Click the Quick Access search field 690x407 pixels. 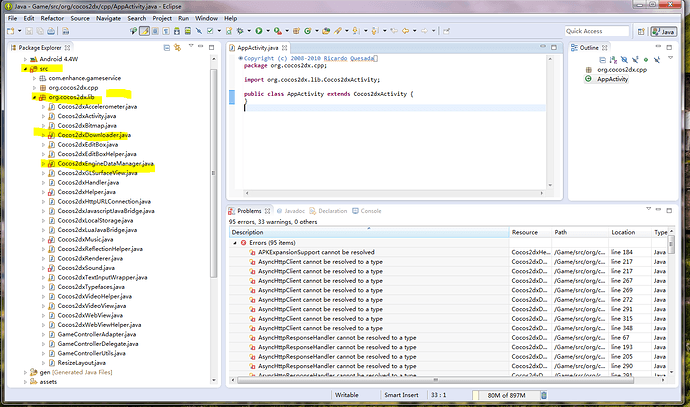(596, 31)
